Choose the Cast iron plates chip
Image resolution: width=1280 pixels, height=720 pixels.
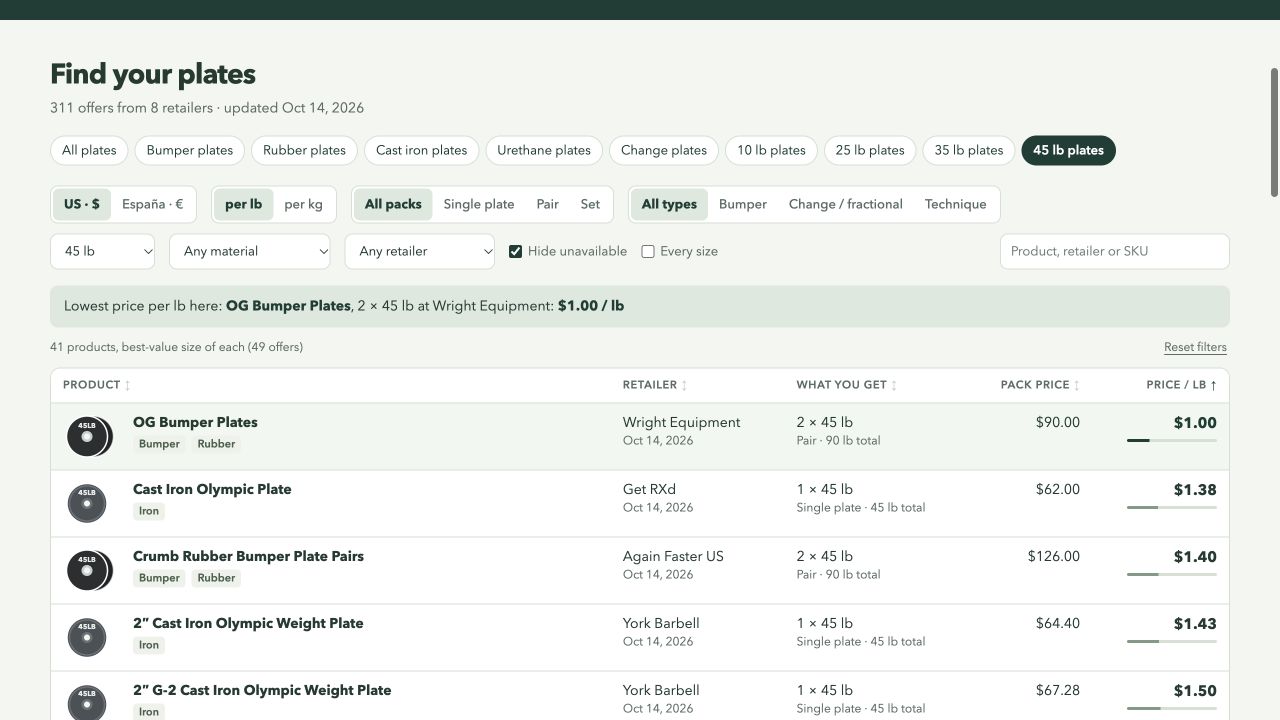(422, 150)
